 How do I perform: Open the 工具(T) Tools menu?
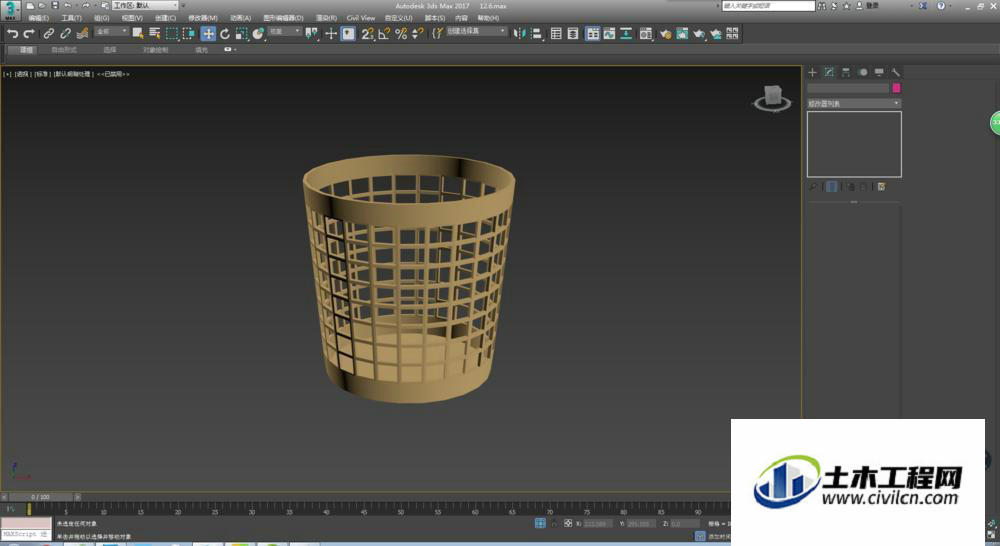[71, 18]
